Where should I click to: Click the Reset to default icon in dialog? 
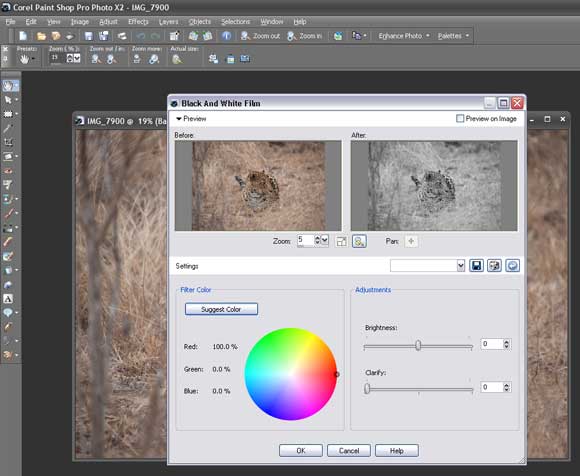[512, 266]
